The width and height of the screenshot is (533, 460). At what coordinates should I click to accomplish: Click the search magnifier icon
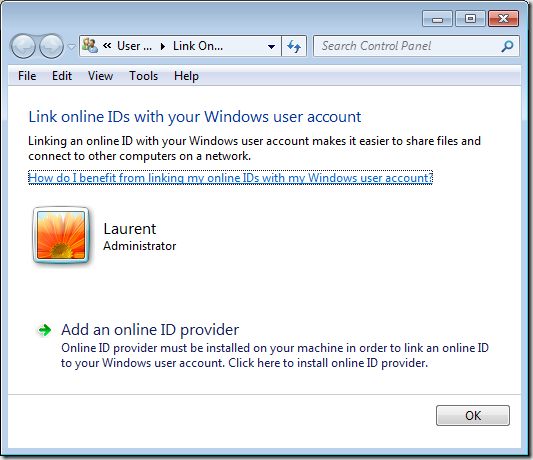pos(508,46)
